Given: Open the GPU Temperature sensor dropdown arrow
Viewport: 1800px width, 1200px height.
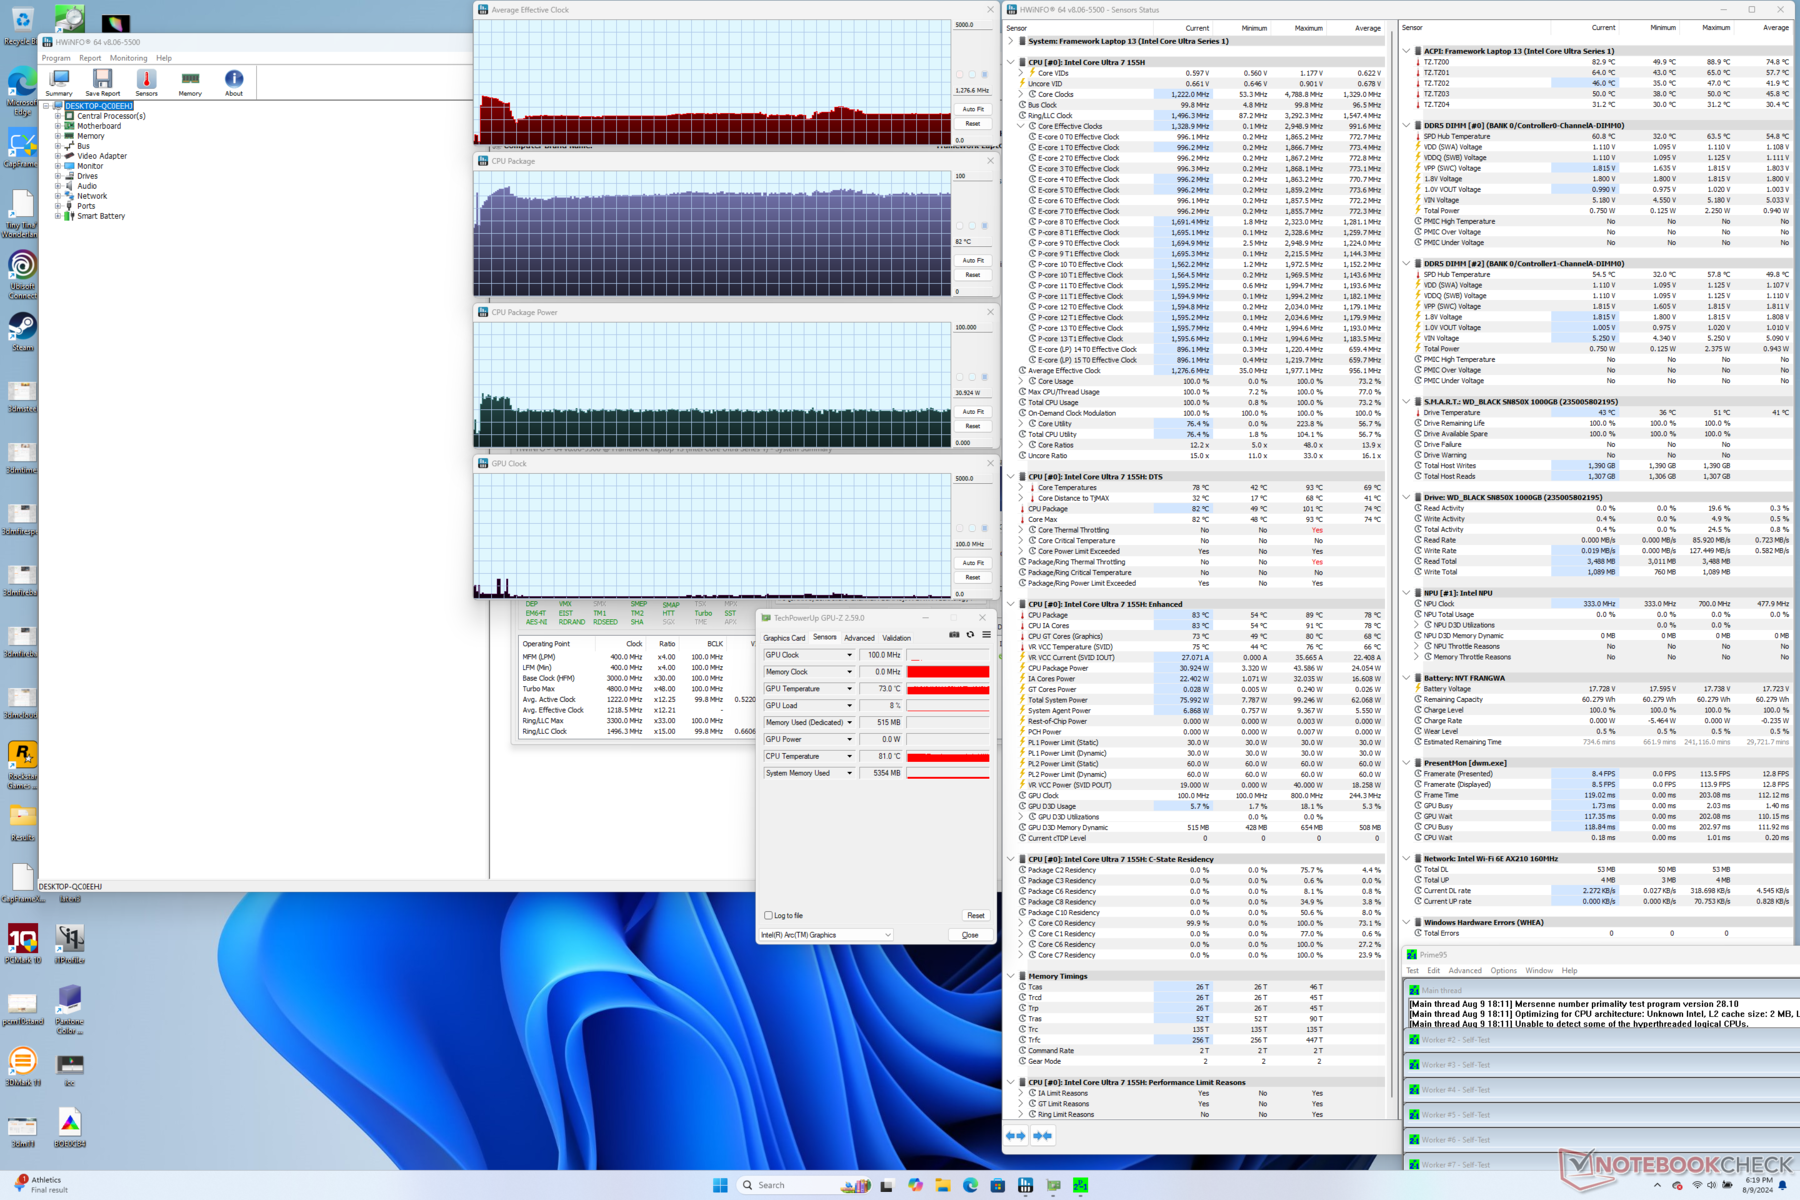Looking at the screenshot, I should click(850, 689).
